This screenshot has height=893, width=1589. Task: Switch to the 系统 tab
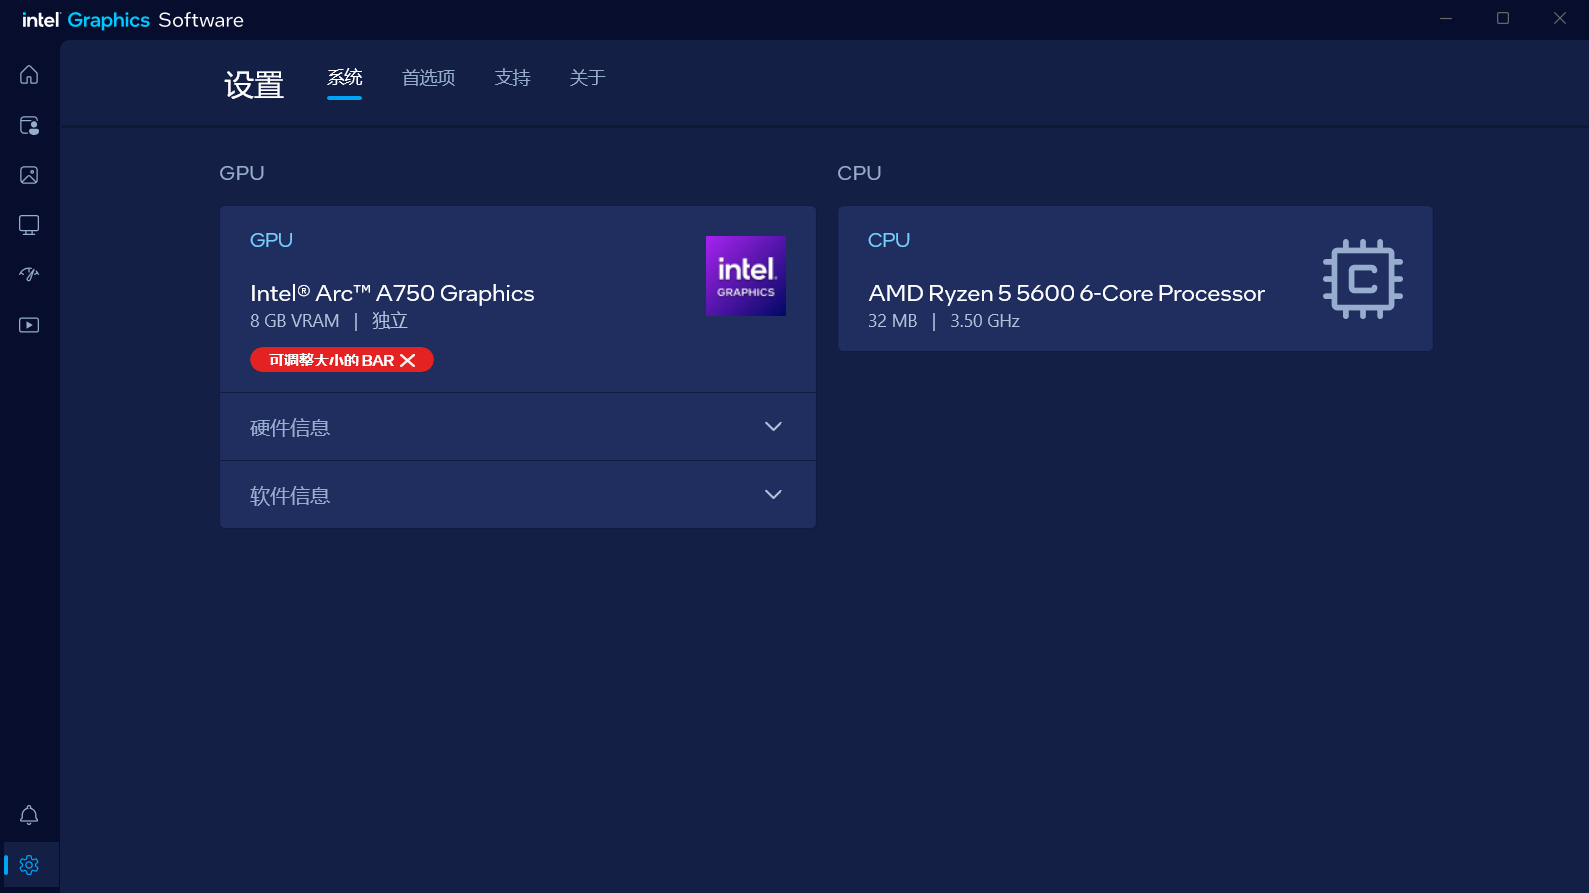(344, 78)
